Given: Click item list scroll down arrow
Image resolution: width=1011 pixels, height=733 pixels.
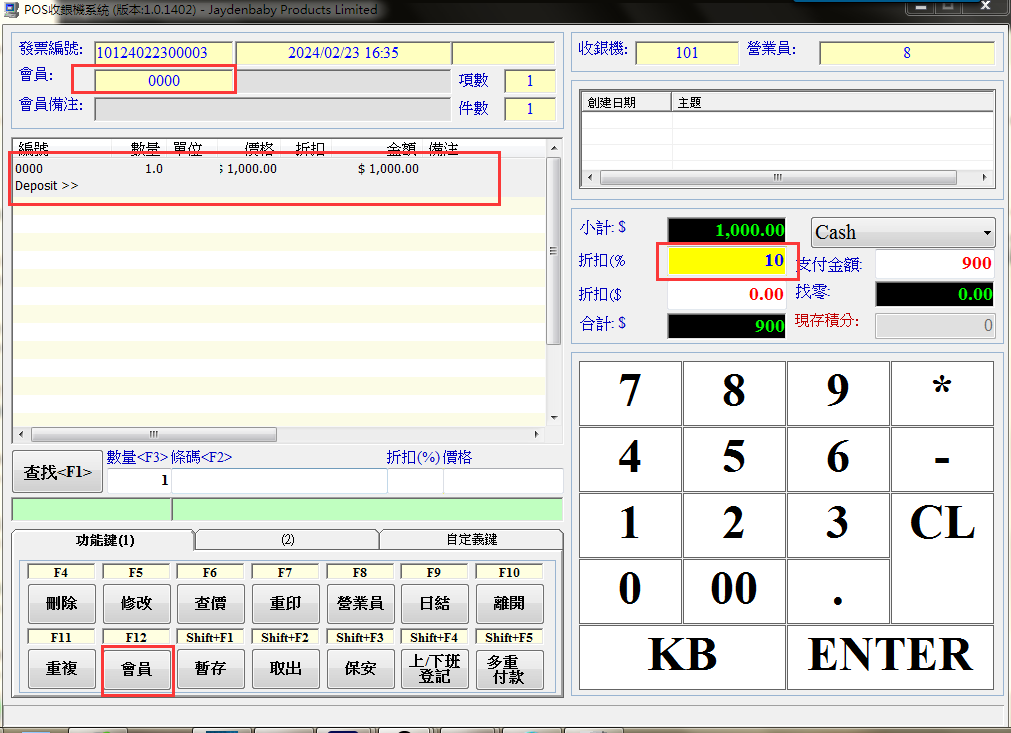Looking at the screenshot, I should pyautogui.click(x=554, y=418).
